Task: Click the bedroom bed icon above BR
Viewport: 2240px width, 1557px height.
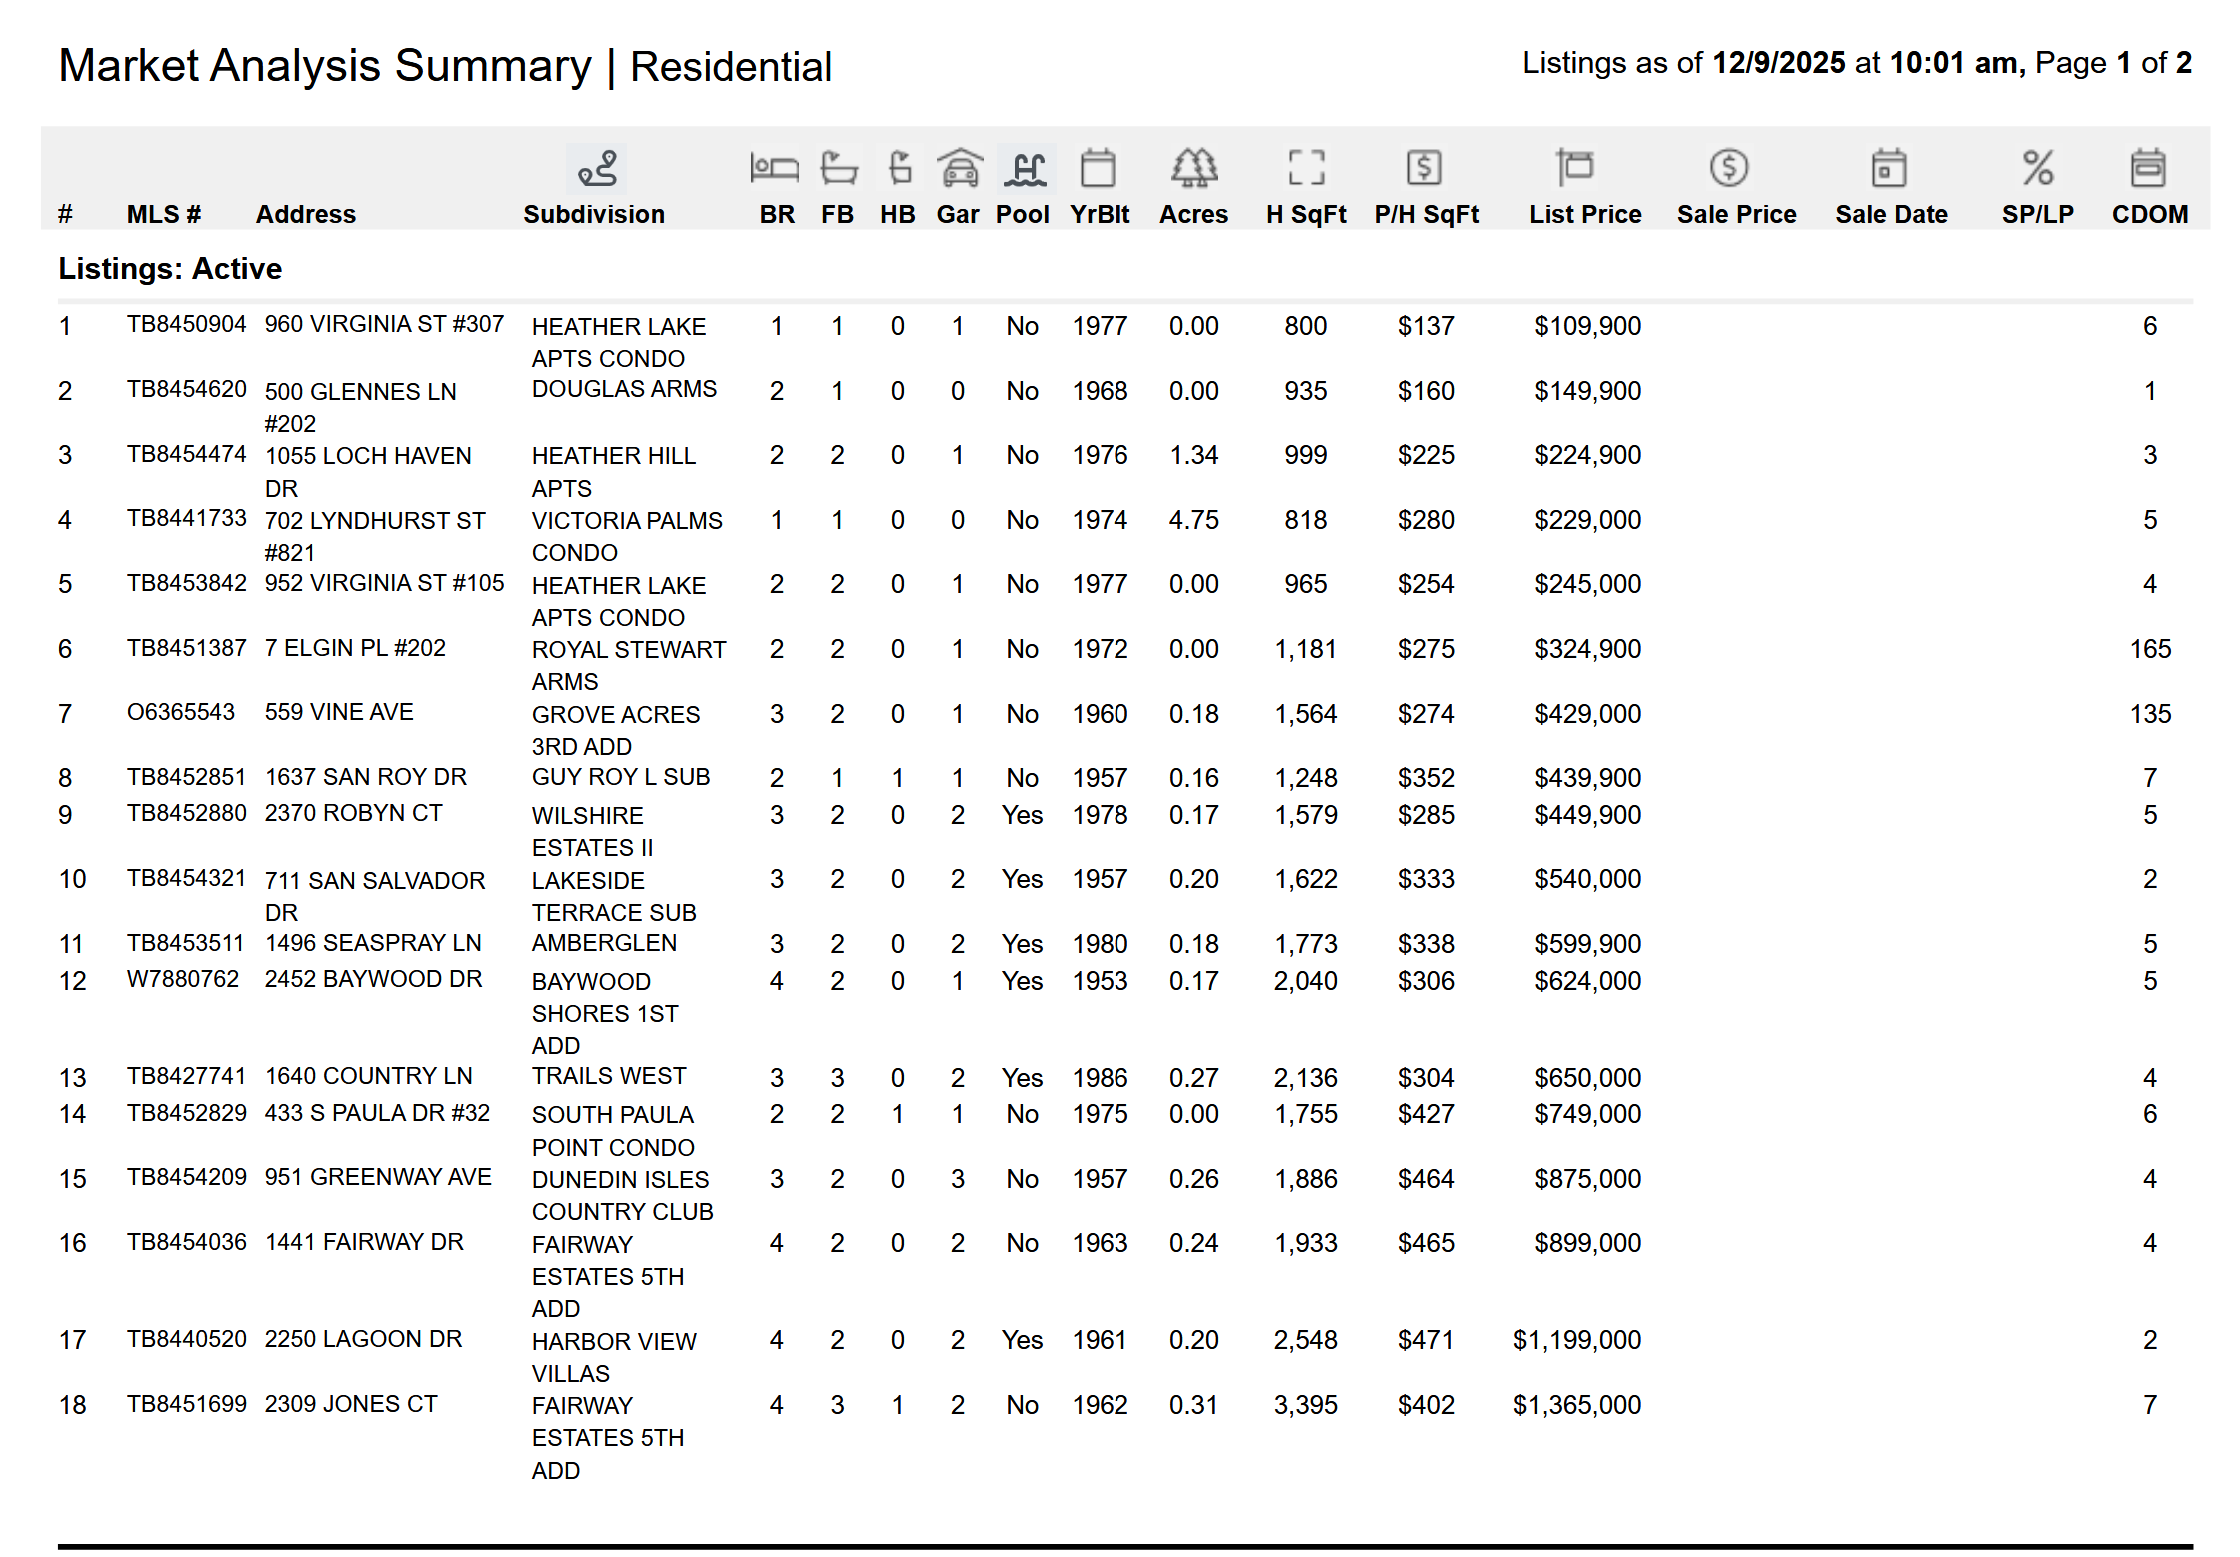Action: (x=774, y=168)
